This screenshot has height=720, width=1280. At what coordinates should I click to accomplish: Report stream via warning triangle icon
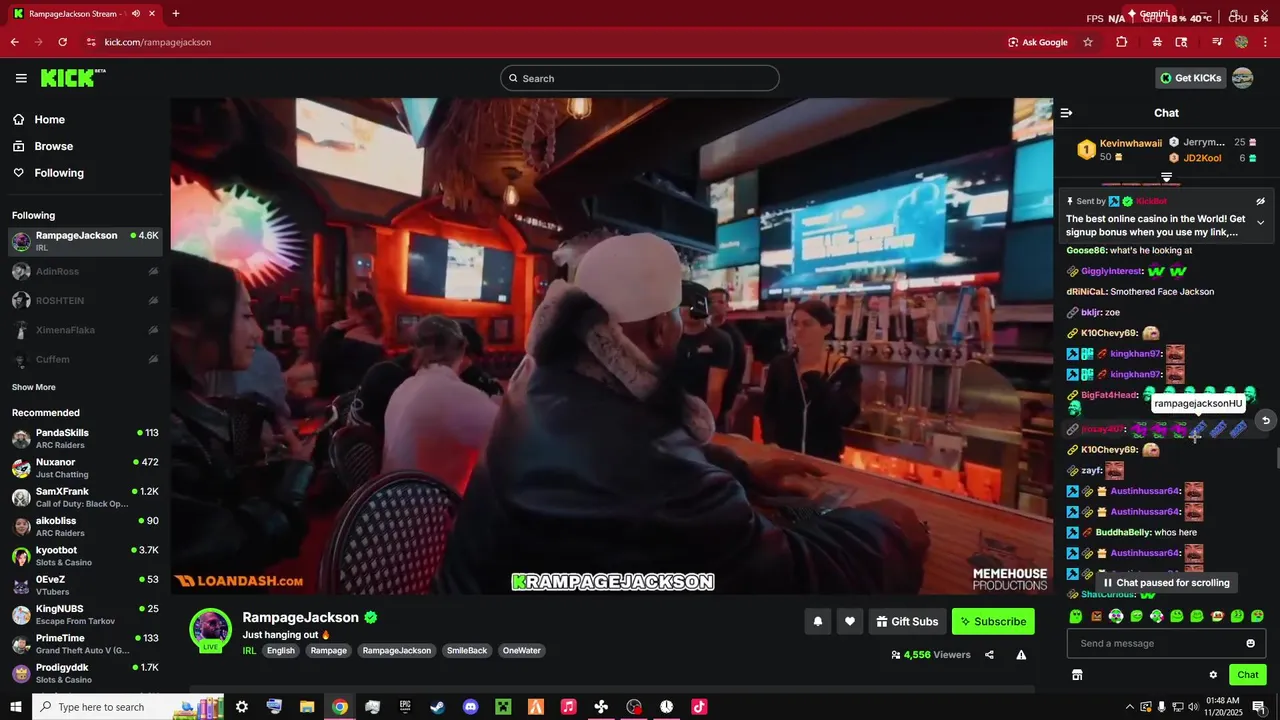(x=1021, y=655)
